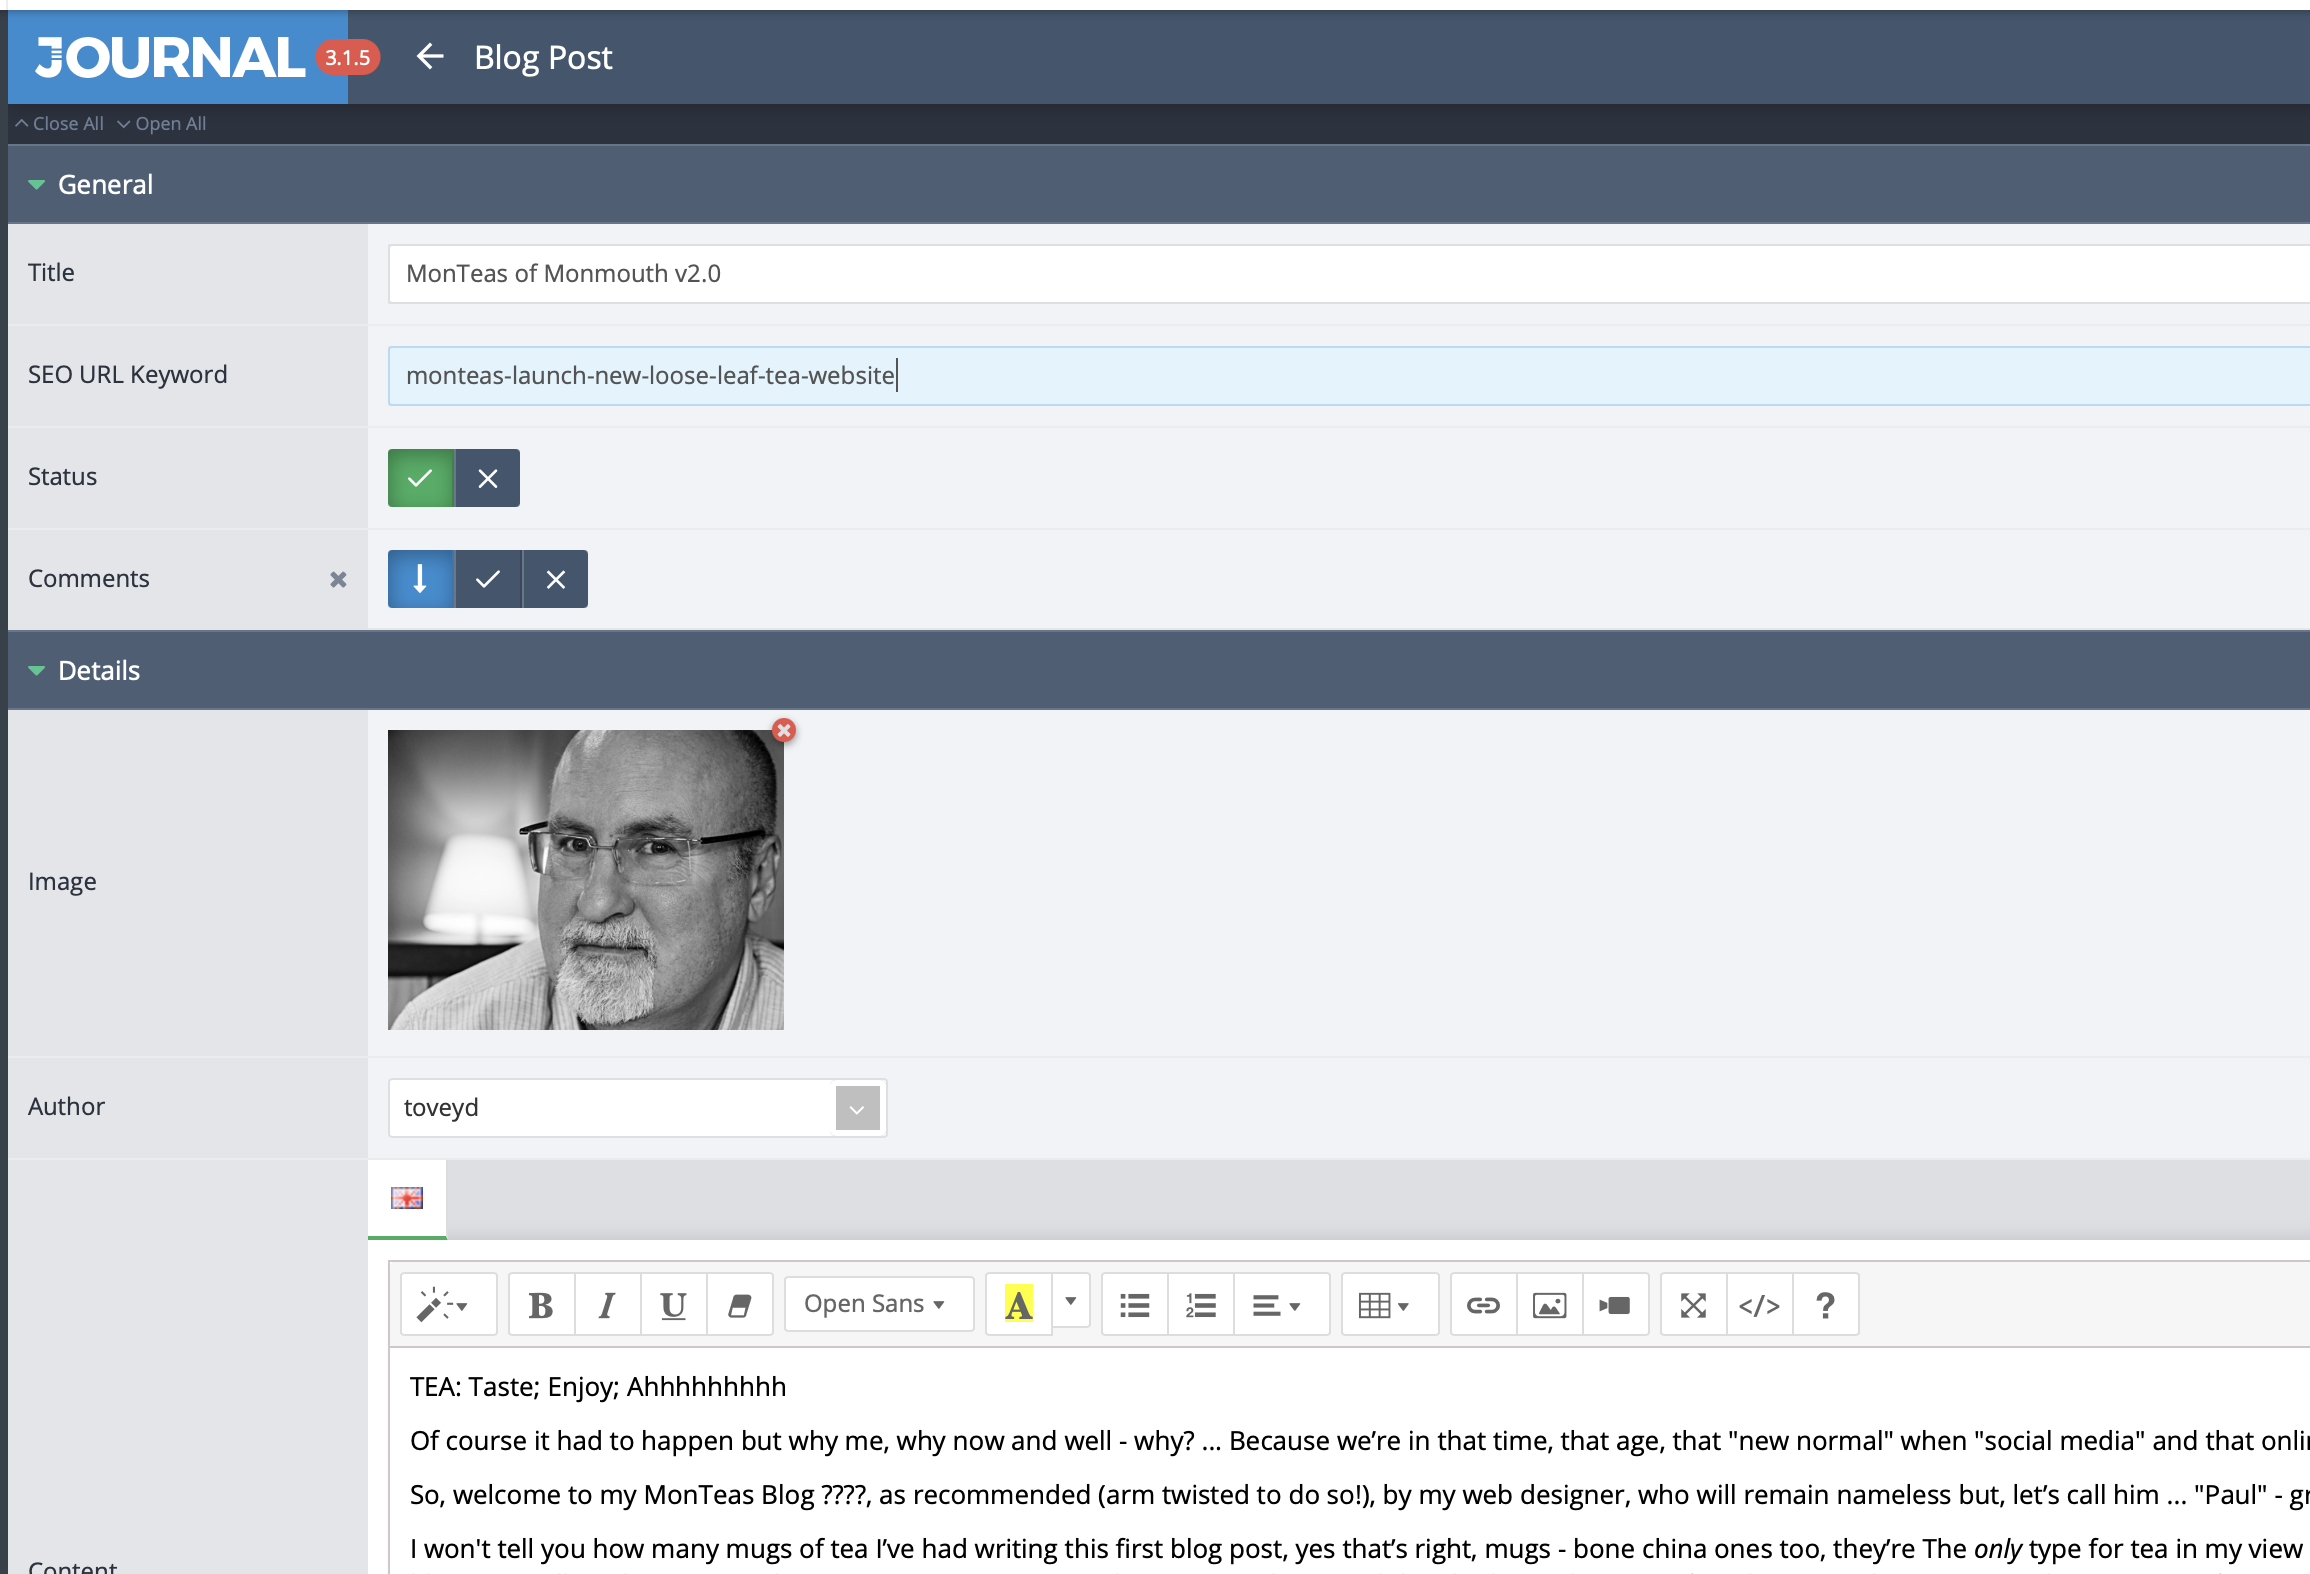Screen dimensions: 2310x1574
Task: Apply italic formatting in the editor
Action: [607, 1305]
